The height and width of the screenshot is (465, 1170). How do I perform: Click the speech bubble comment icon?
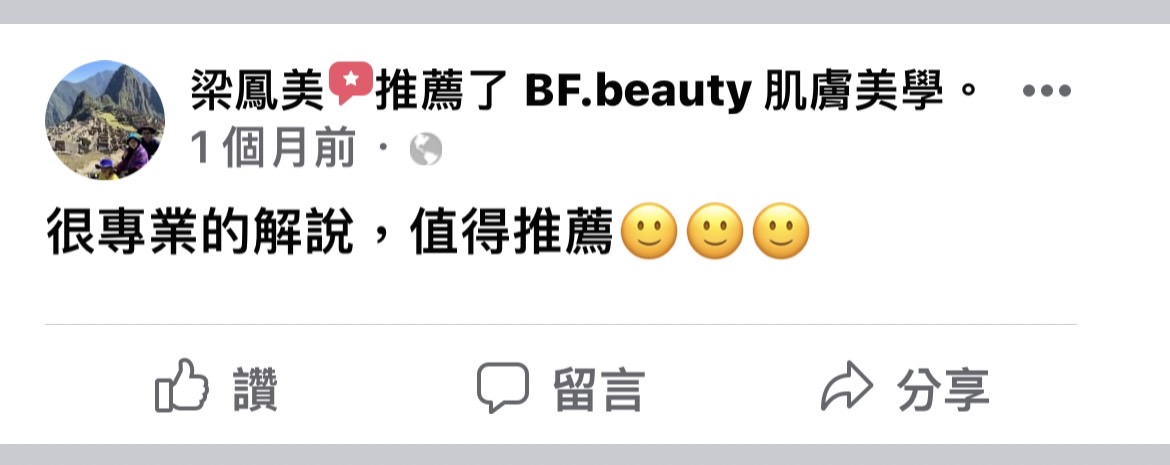pyautogui.click(x=503, y=387)
